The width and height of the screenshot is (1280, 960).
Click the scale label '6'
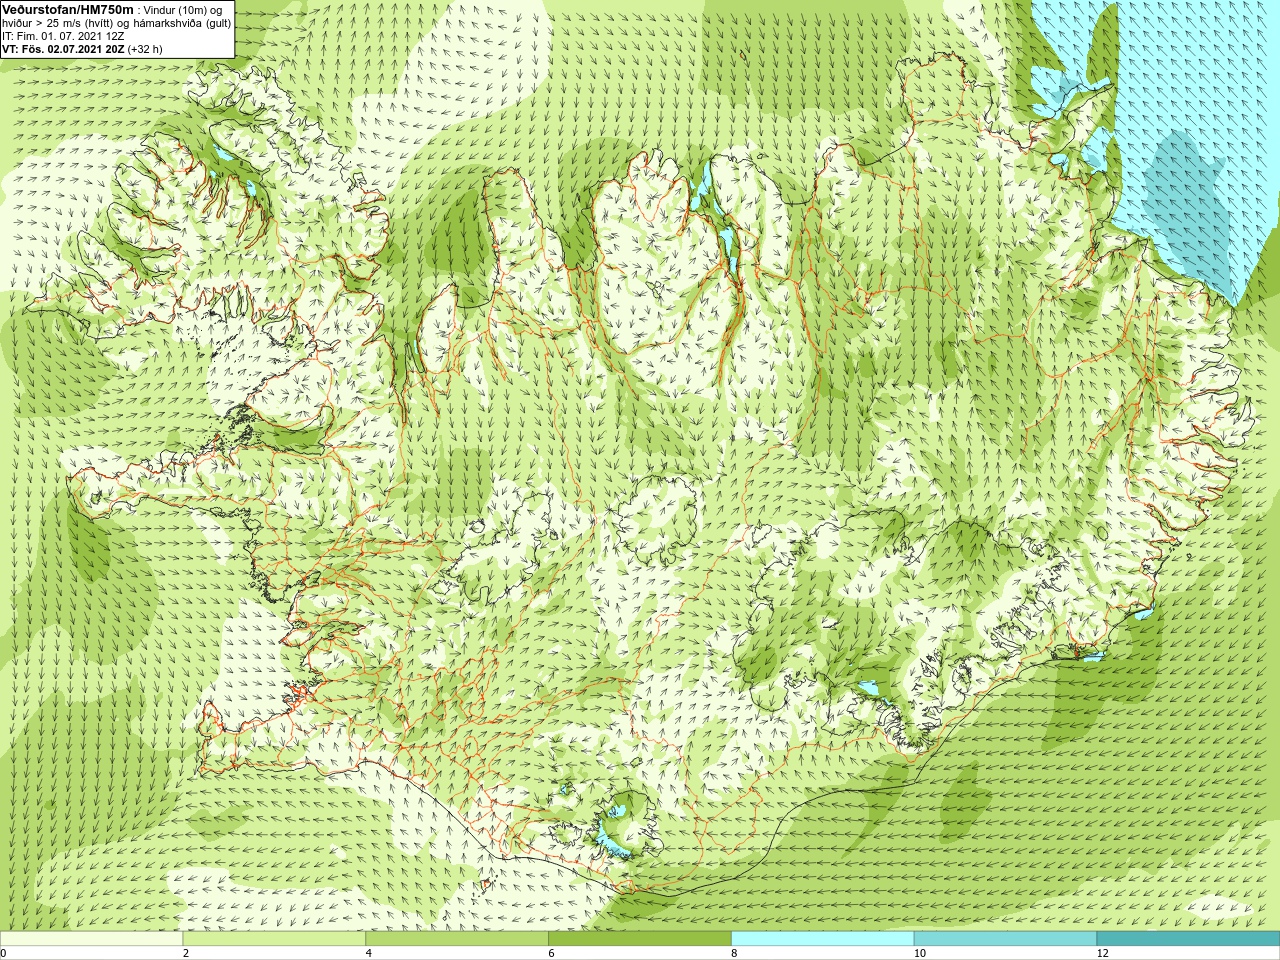pyautogui.click(x=552, y=953)
